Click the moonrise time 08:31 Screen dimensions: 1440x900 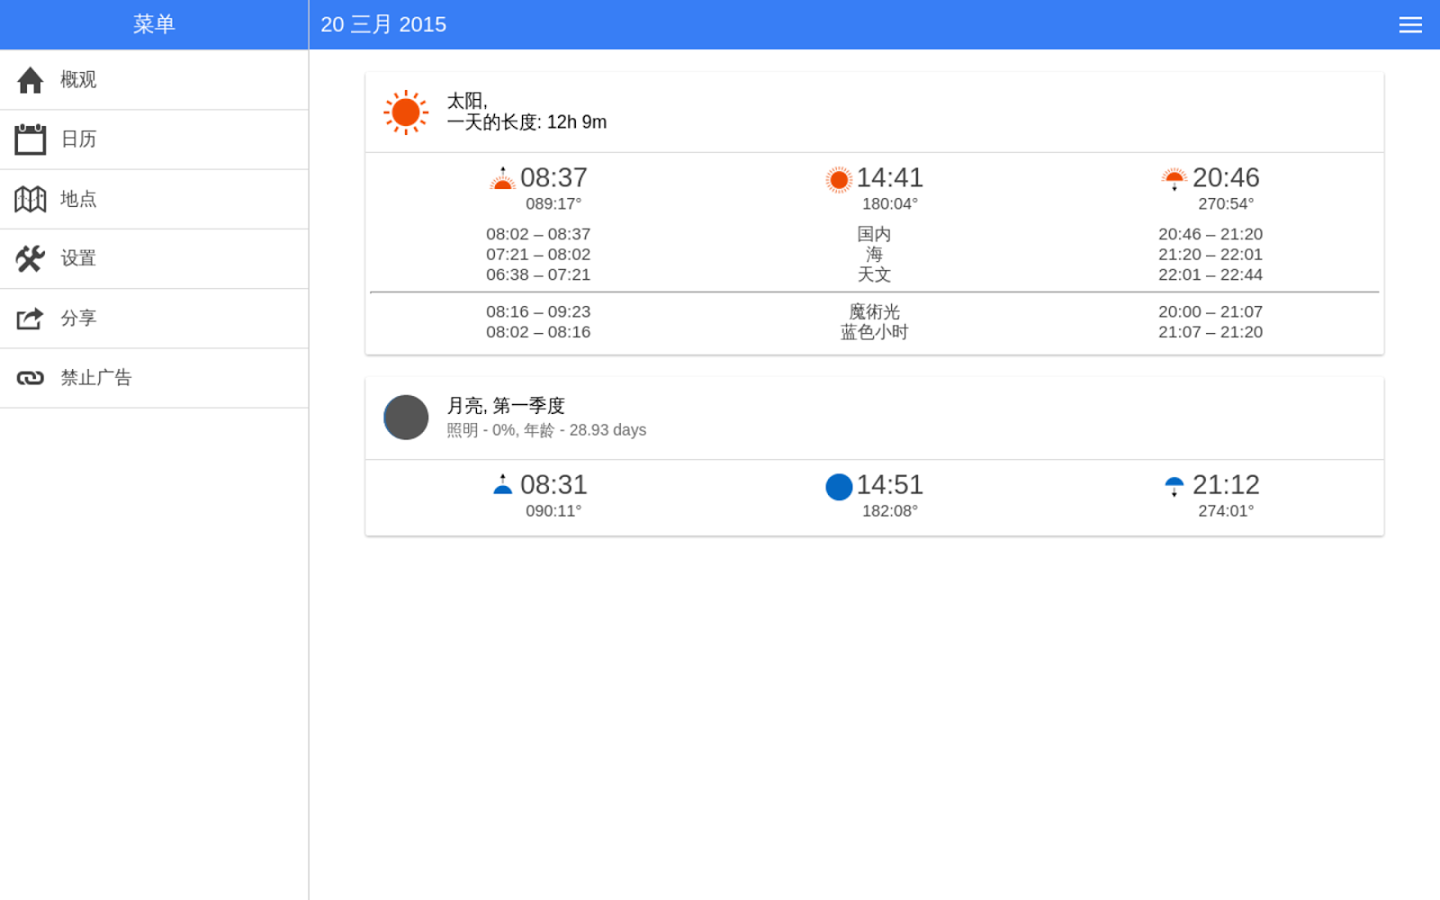[554, 485]
